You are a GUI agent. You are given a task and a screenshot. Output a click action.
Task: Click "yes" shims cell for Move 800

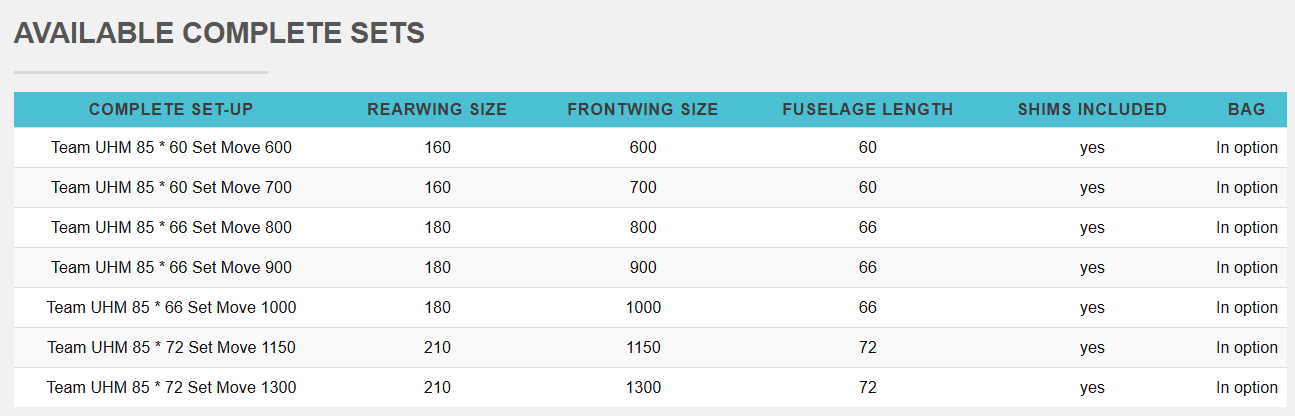(1092, 227)
